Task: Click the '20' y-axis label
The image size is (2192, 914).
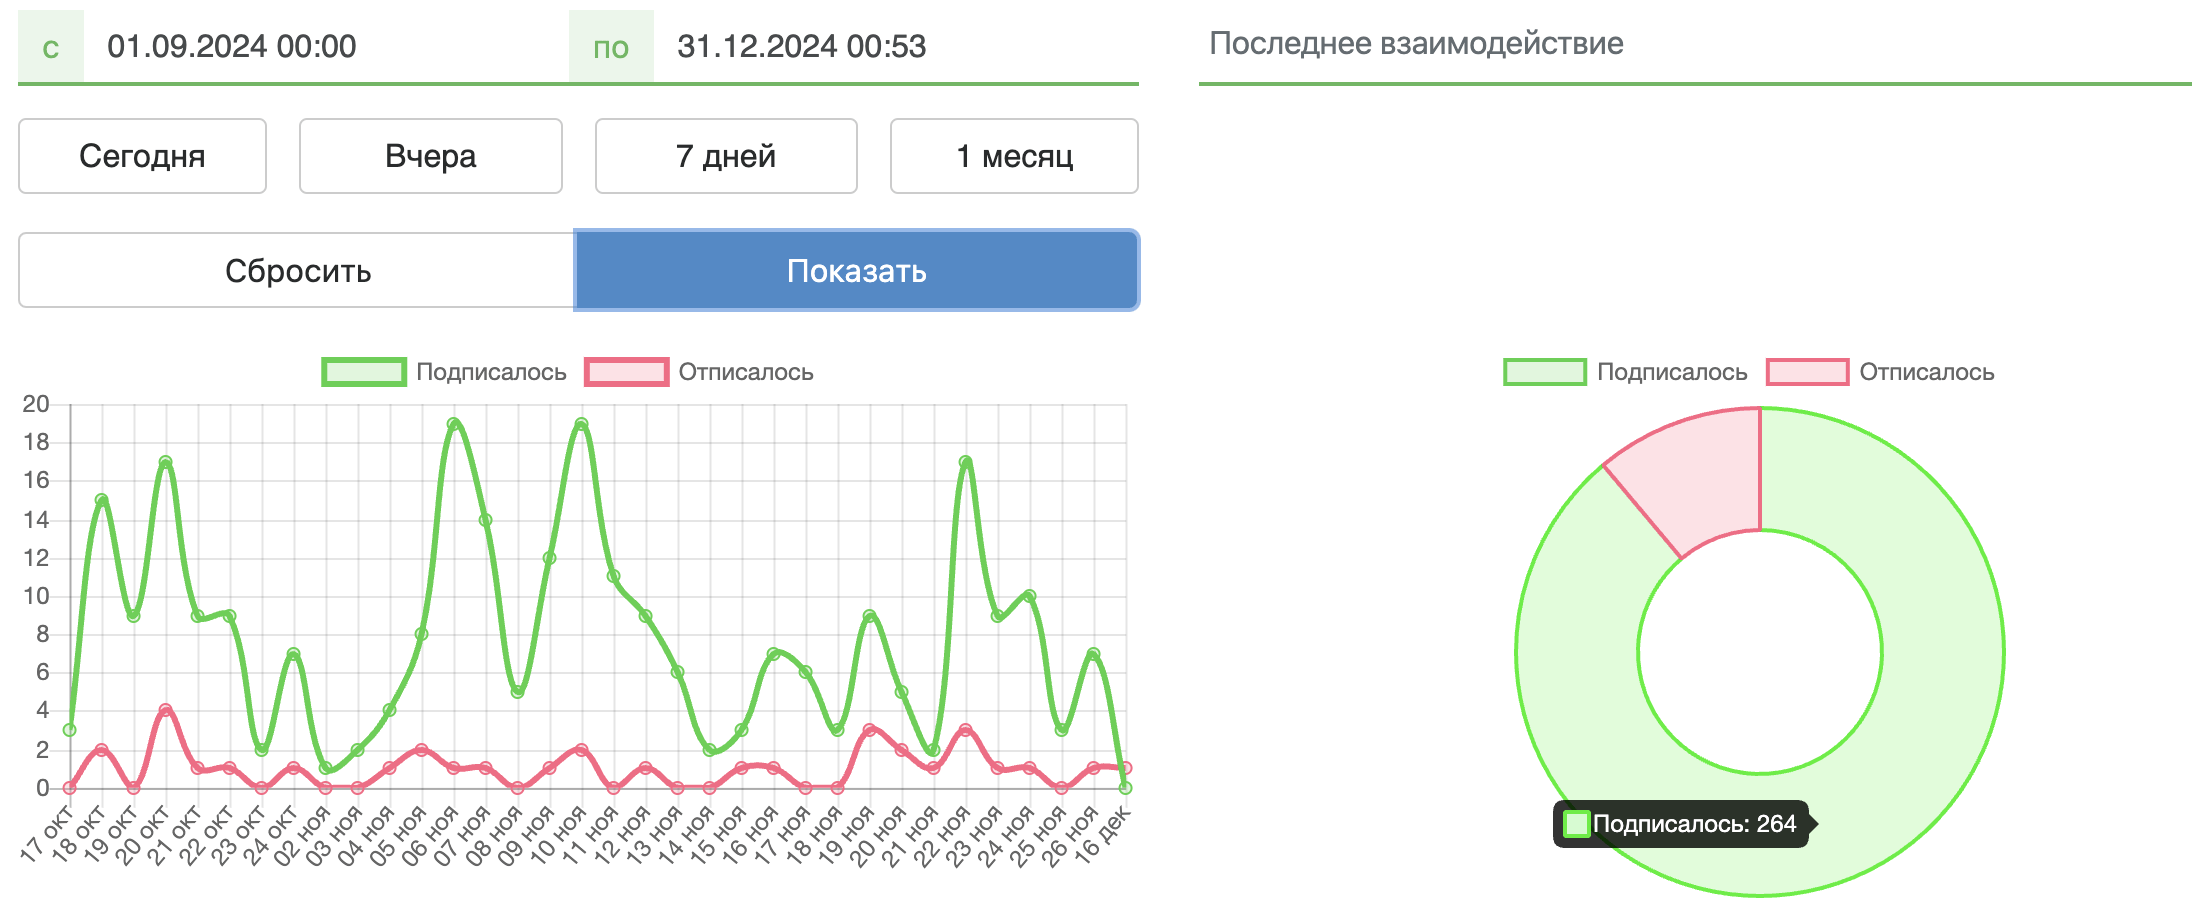Action: click(x=36, y=404)
